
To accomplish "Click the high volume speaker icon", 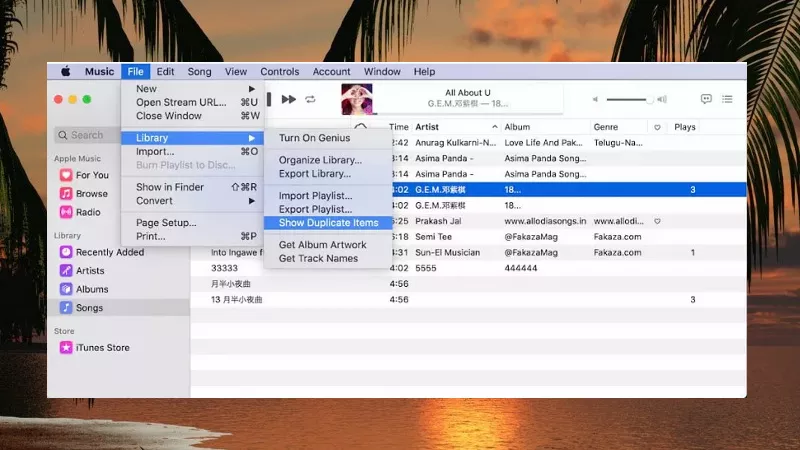I will pos(662,99).
